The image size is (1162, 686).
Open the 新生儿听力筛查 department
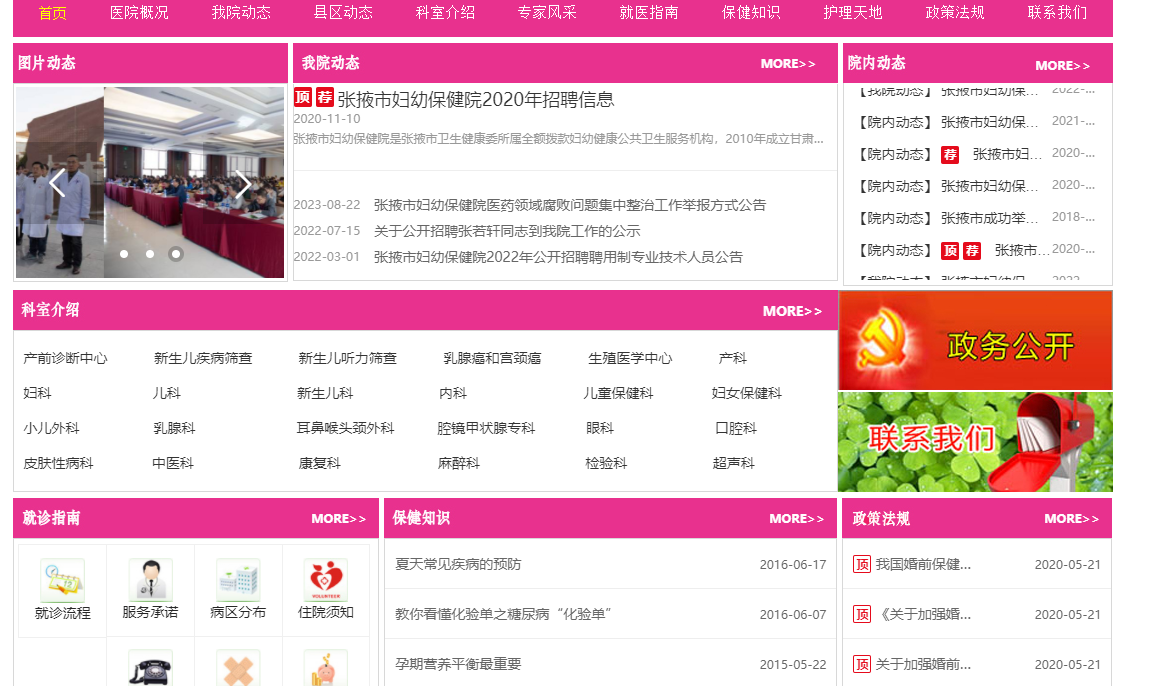(x=348, y=359)
